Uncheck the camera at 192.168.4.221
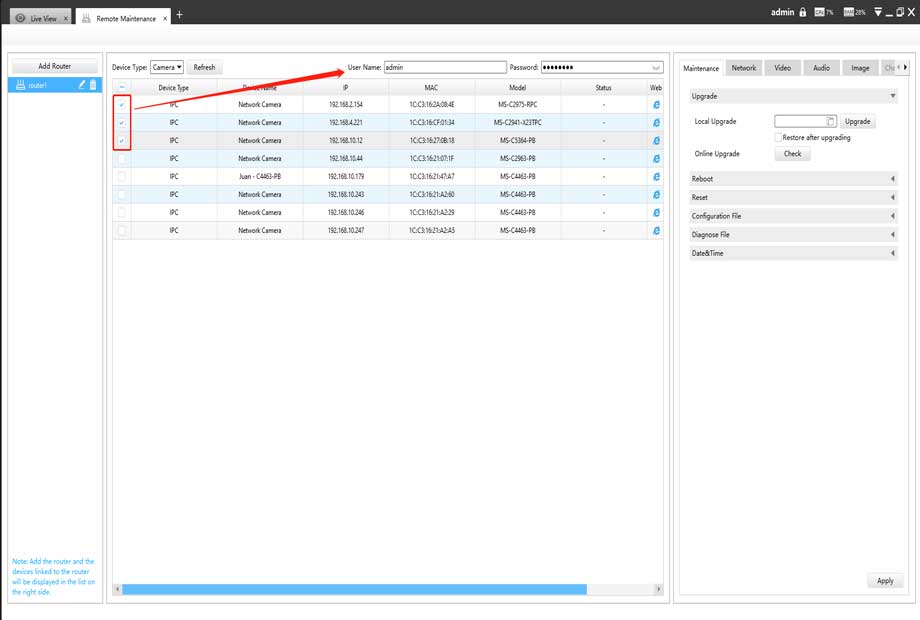The height and width of the screenshot is (620, 920). click(122, 123)
